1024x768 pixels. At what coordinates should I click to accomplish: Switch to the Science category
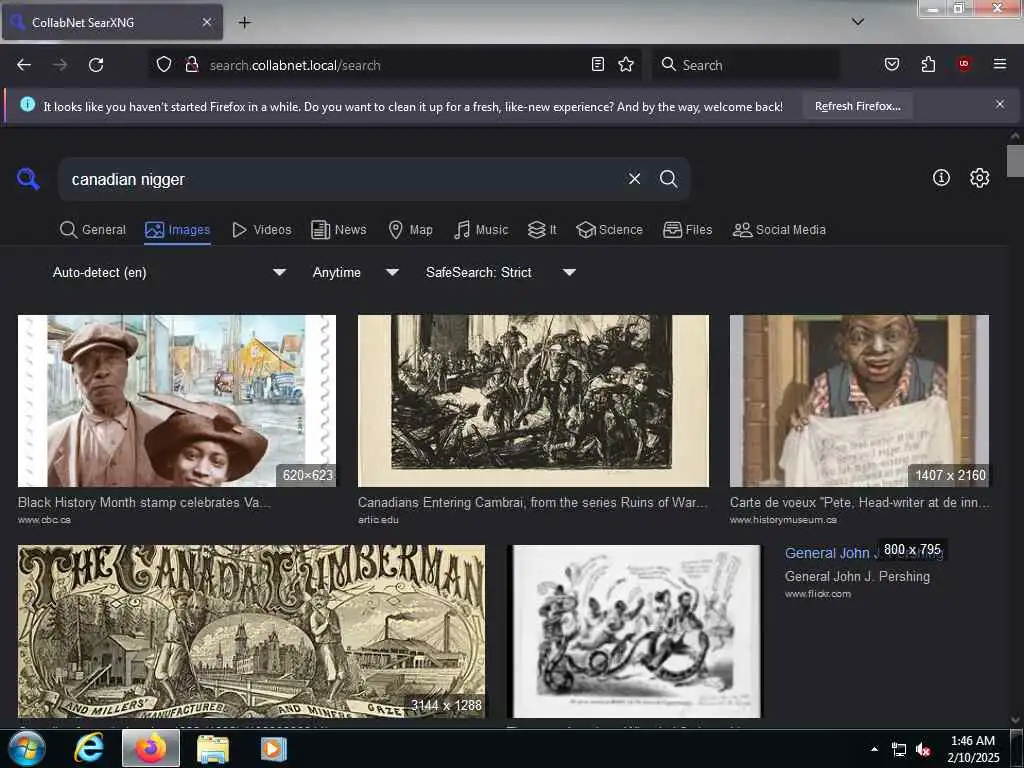point(609,230)
